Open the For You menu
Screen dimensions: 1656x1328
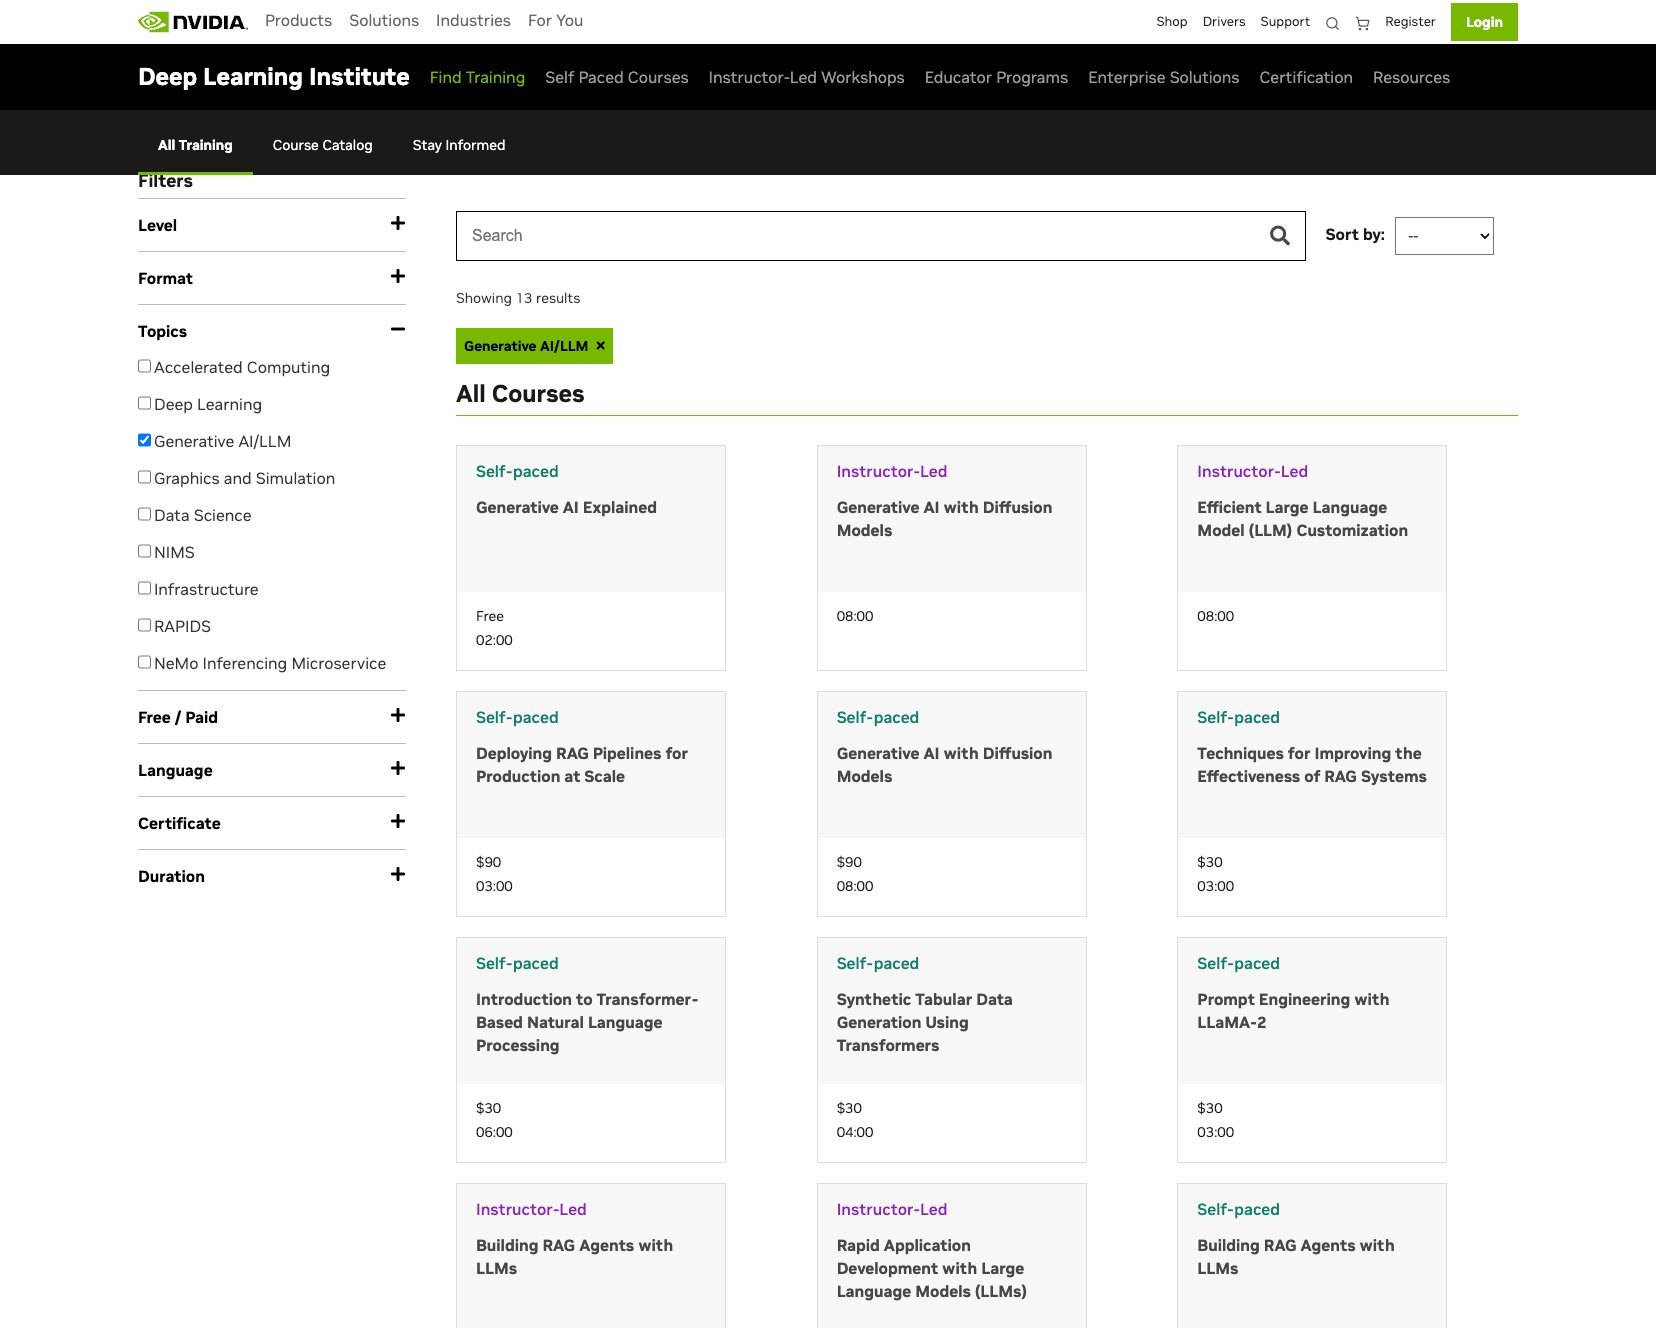[555, 21]
